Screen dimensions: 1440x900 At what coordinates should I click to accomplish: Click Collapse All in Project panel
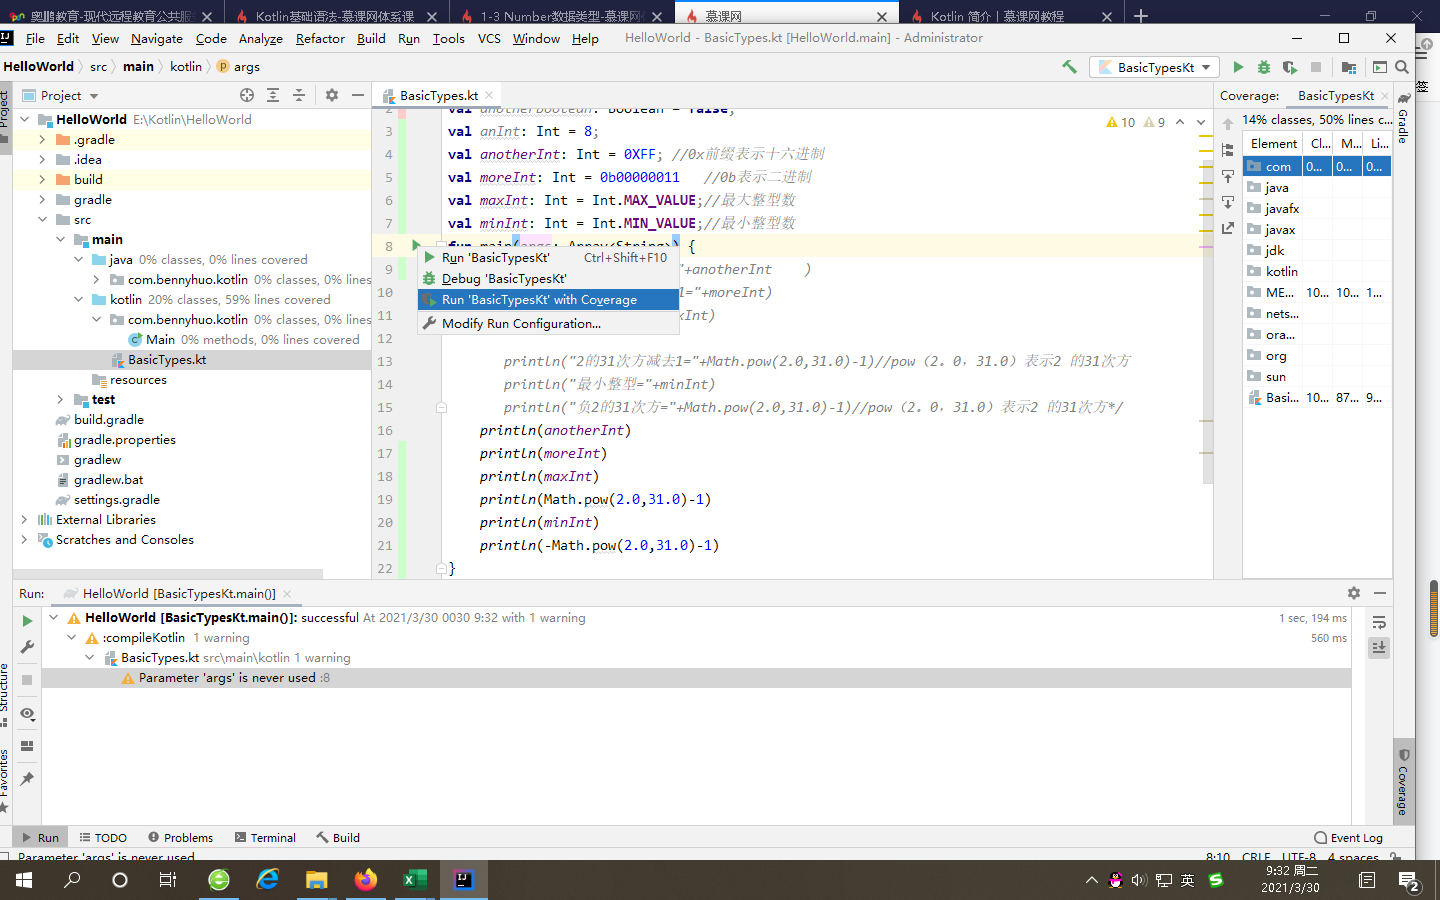[x=298, y=95]
